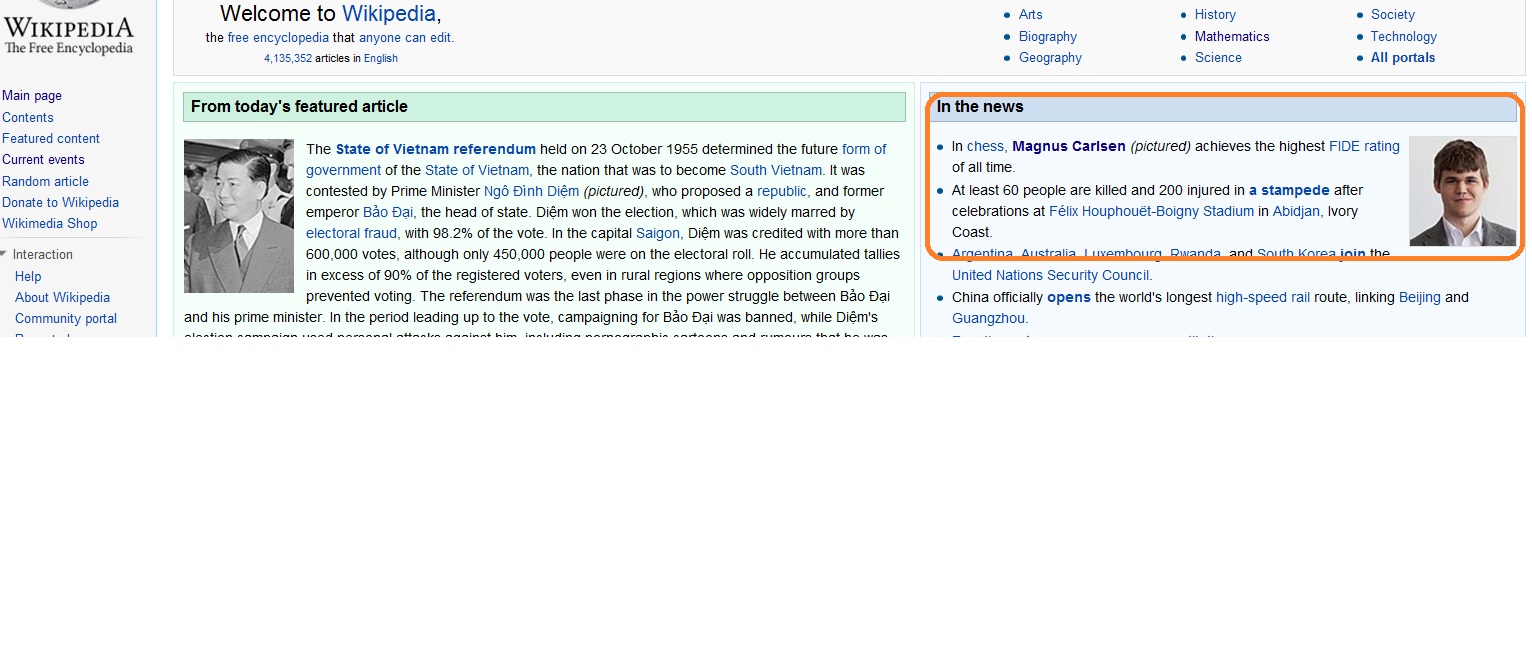Click the 4,135,352 articles count link
This screenshot has width=1532, height=671.
pos(288,58)
